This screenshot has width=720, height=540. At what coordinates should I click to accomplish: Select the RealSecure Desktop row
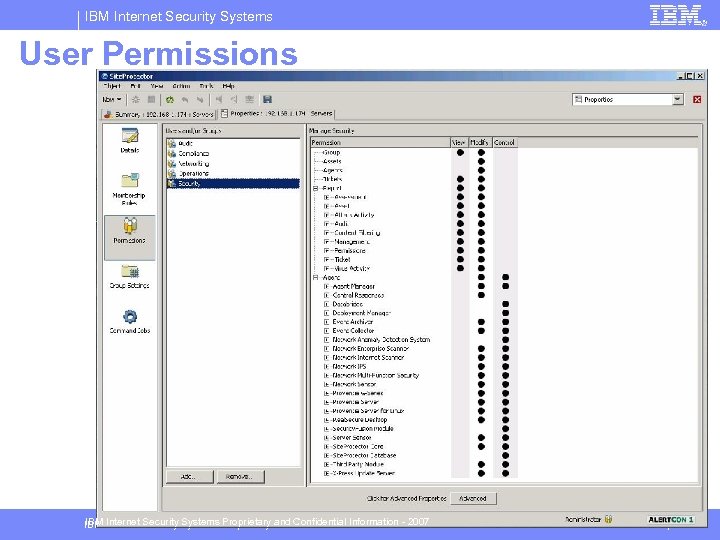[360, 420]
